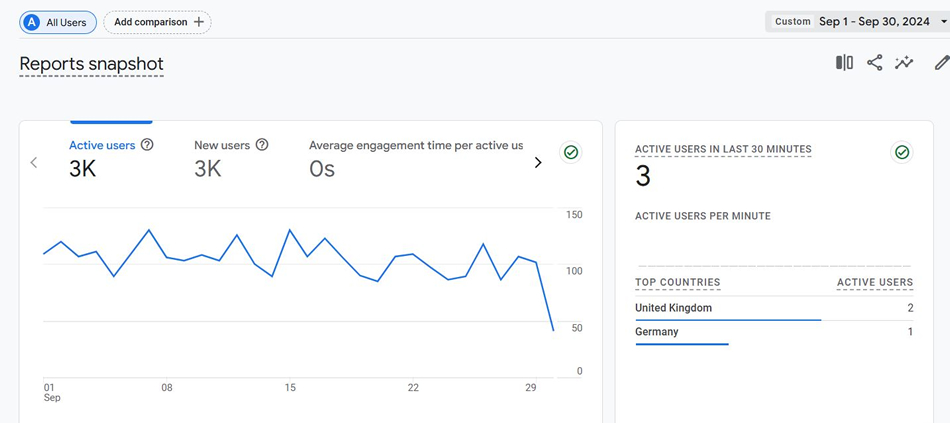The width and height of the screenshot is (950, 423).
Task: Click the Sep 1 - Sep 30, 2024 range
Action: click(874, 22)
